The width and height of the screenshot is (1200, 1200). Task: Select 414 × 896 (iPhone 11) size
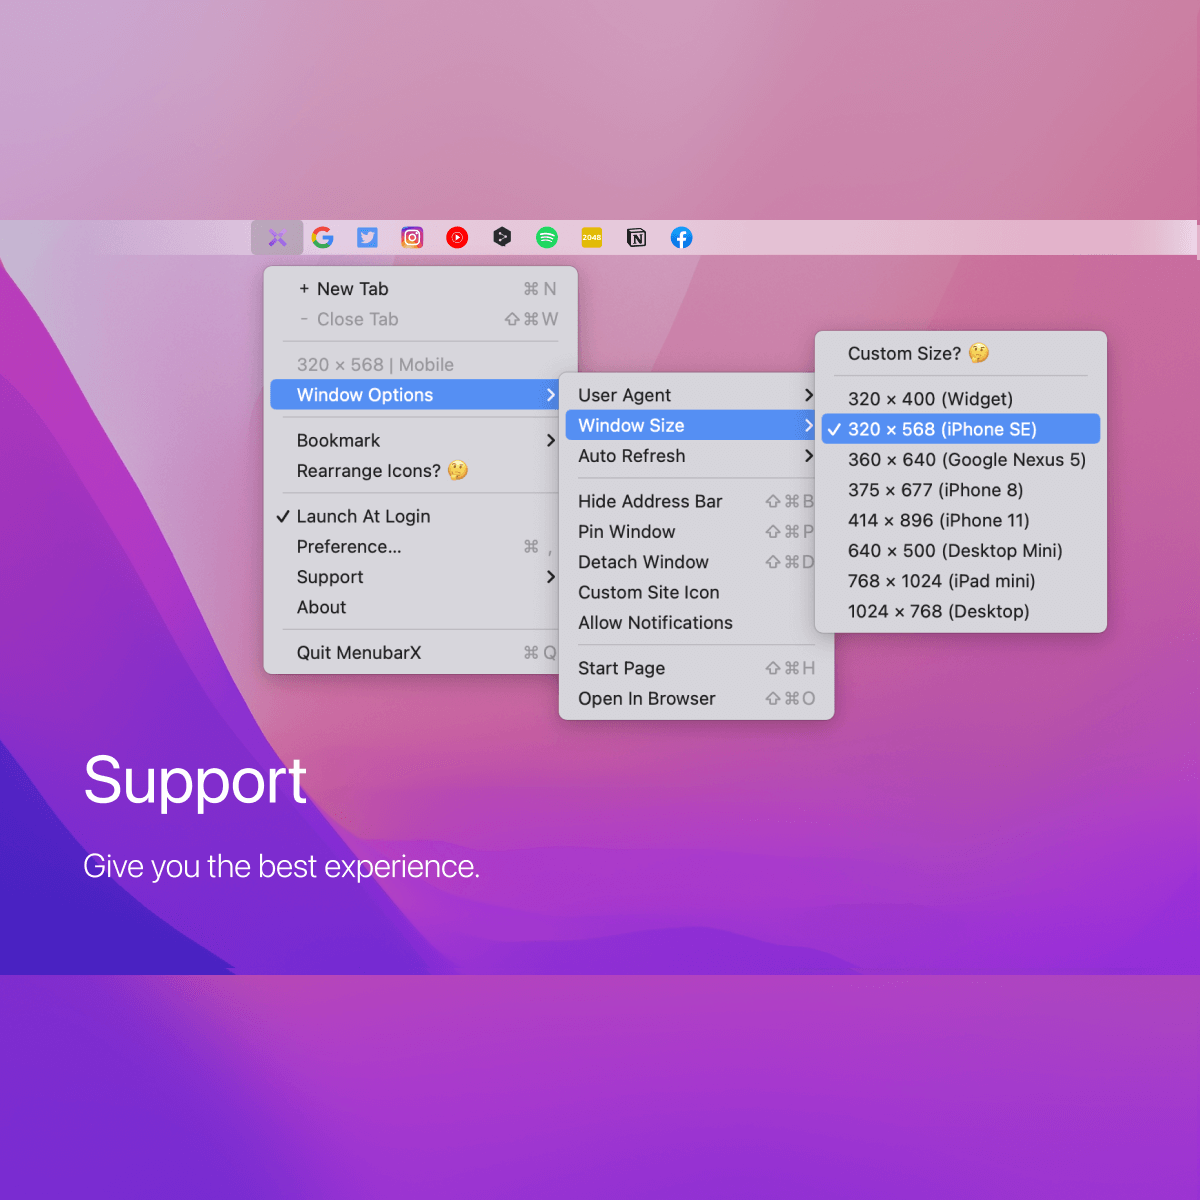961,520
